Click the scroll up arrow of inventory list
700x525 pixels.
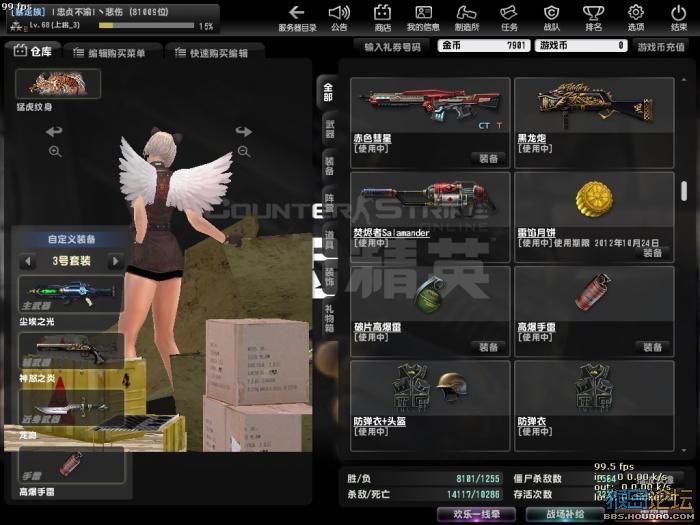[684, 80]
